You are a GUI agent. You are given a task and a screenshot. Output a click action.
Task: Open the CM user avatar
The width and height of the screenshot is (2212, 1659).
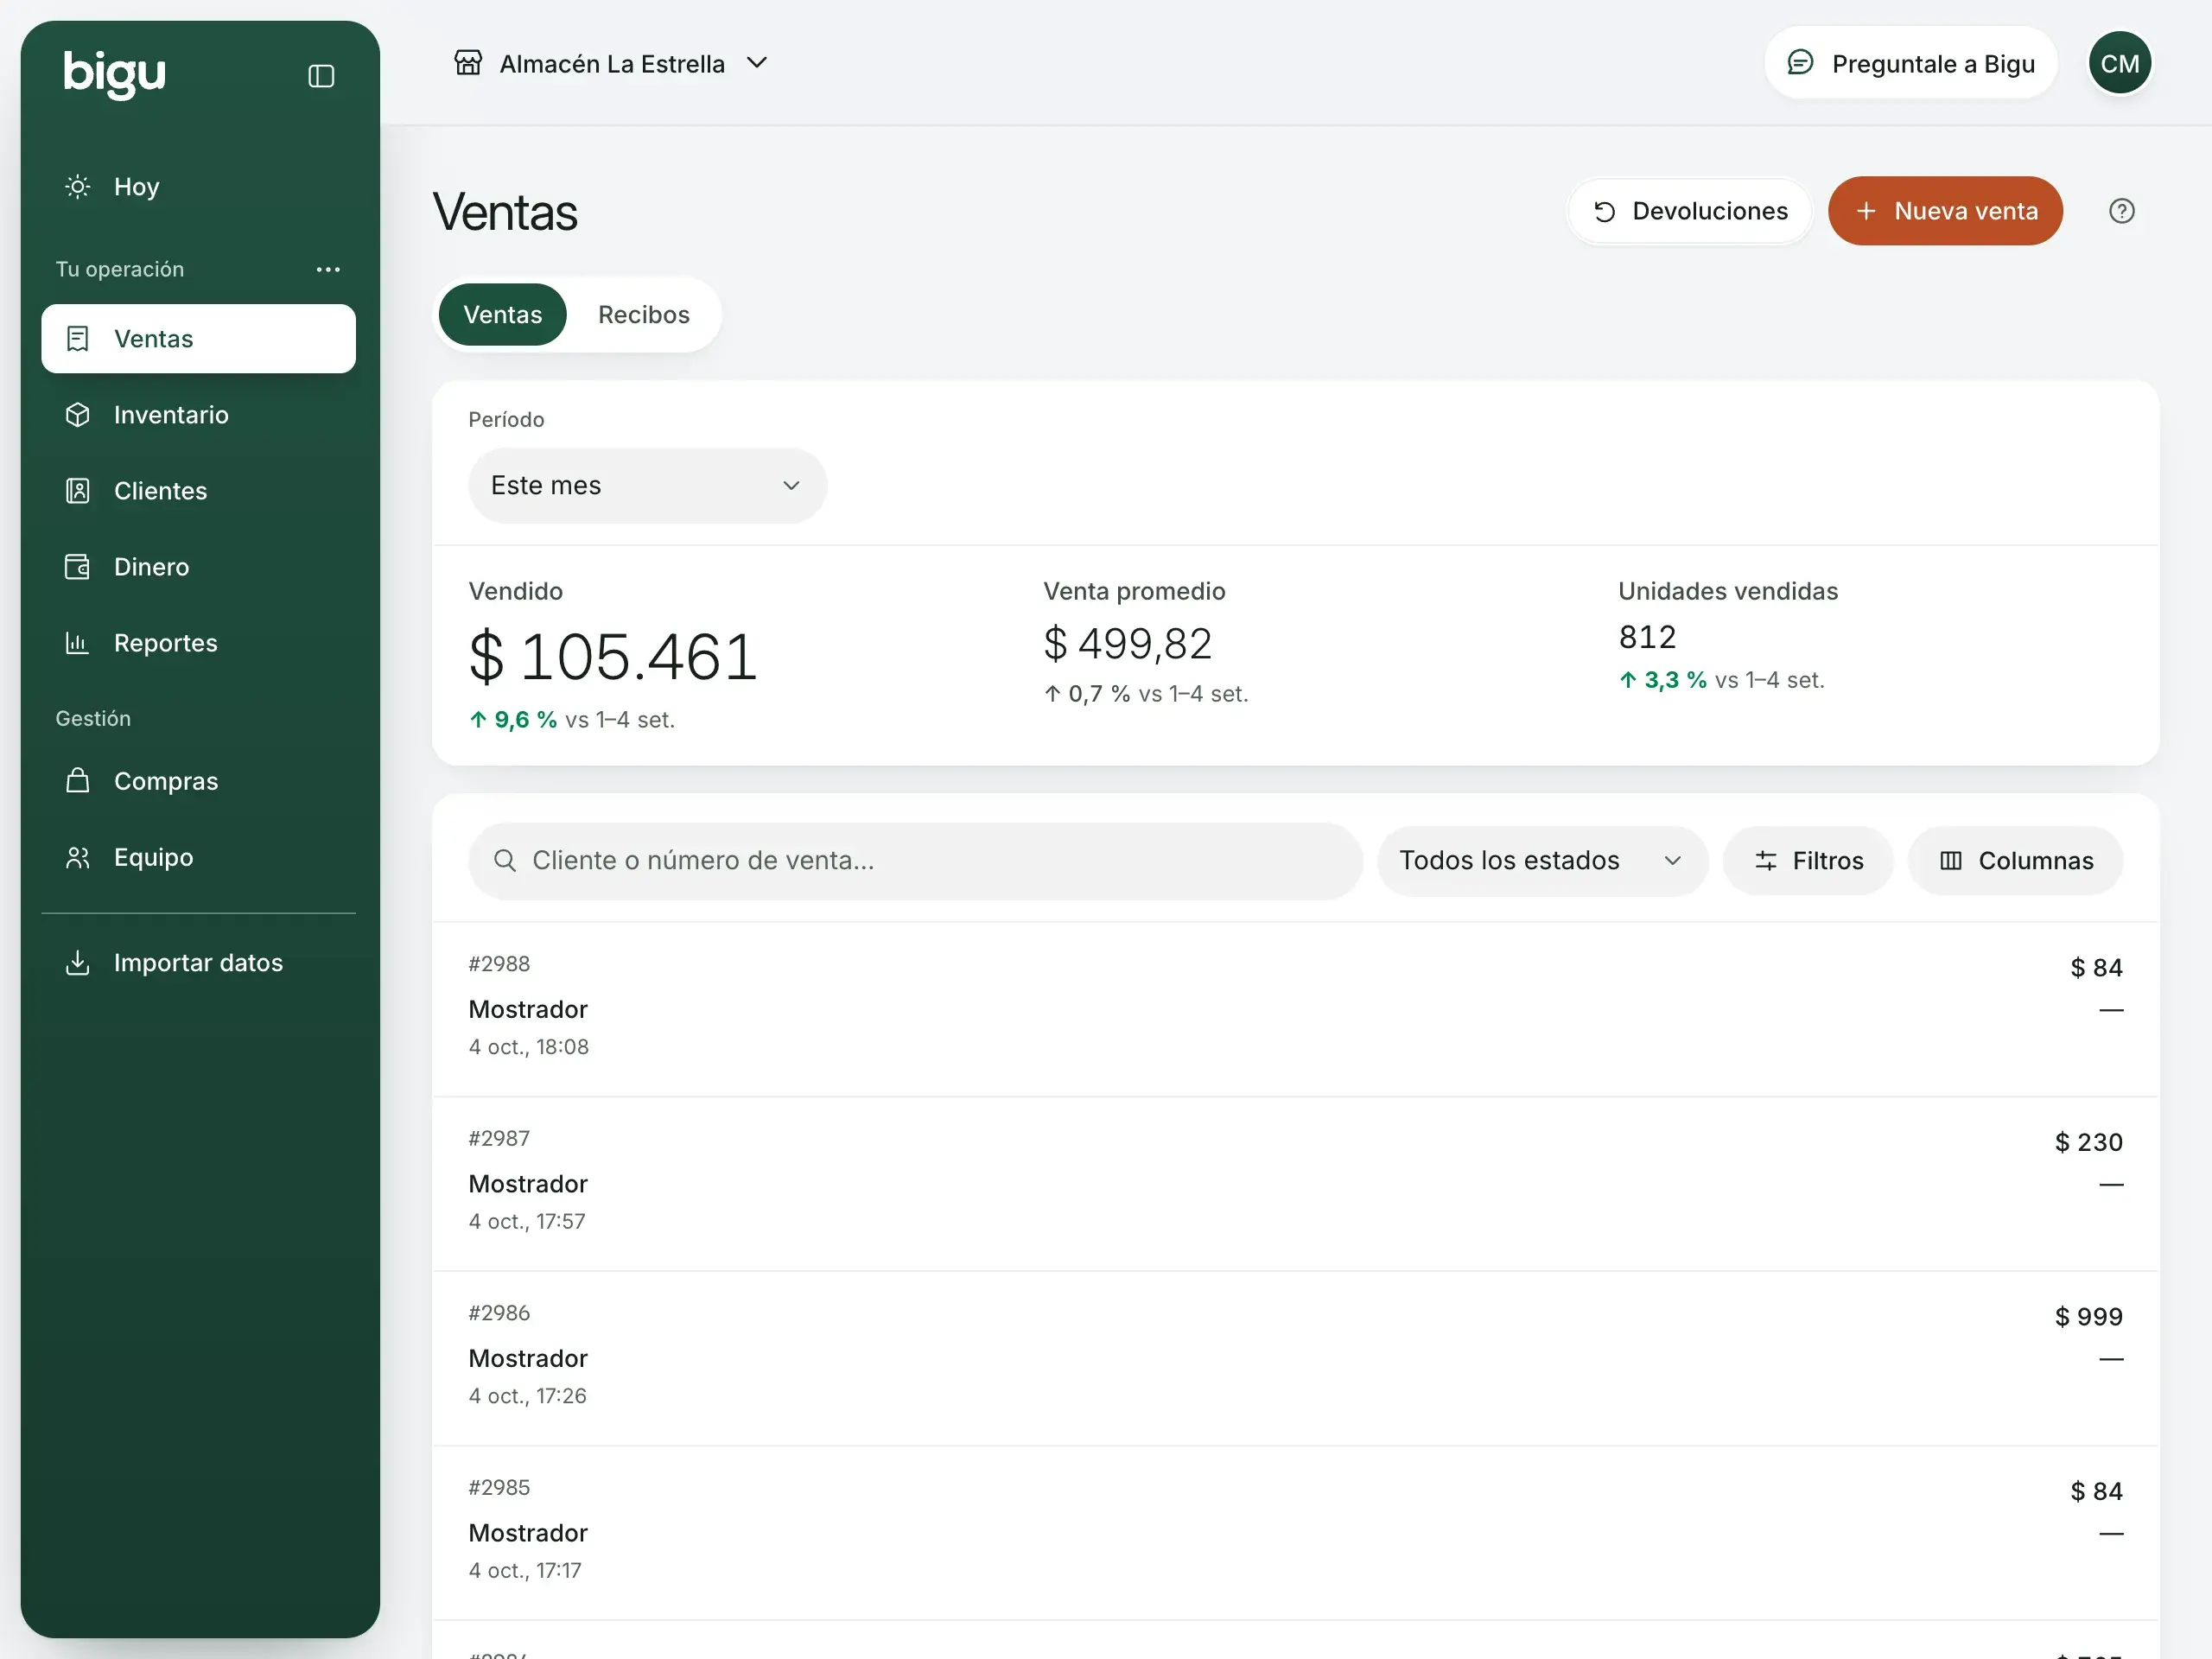pyautogui.click(x=2119, y=63)
